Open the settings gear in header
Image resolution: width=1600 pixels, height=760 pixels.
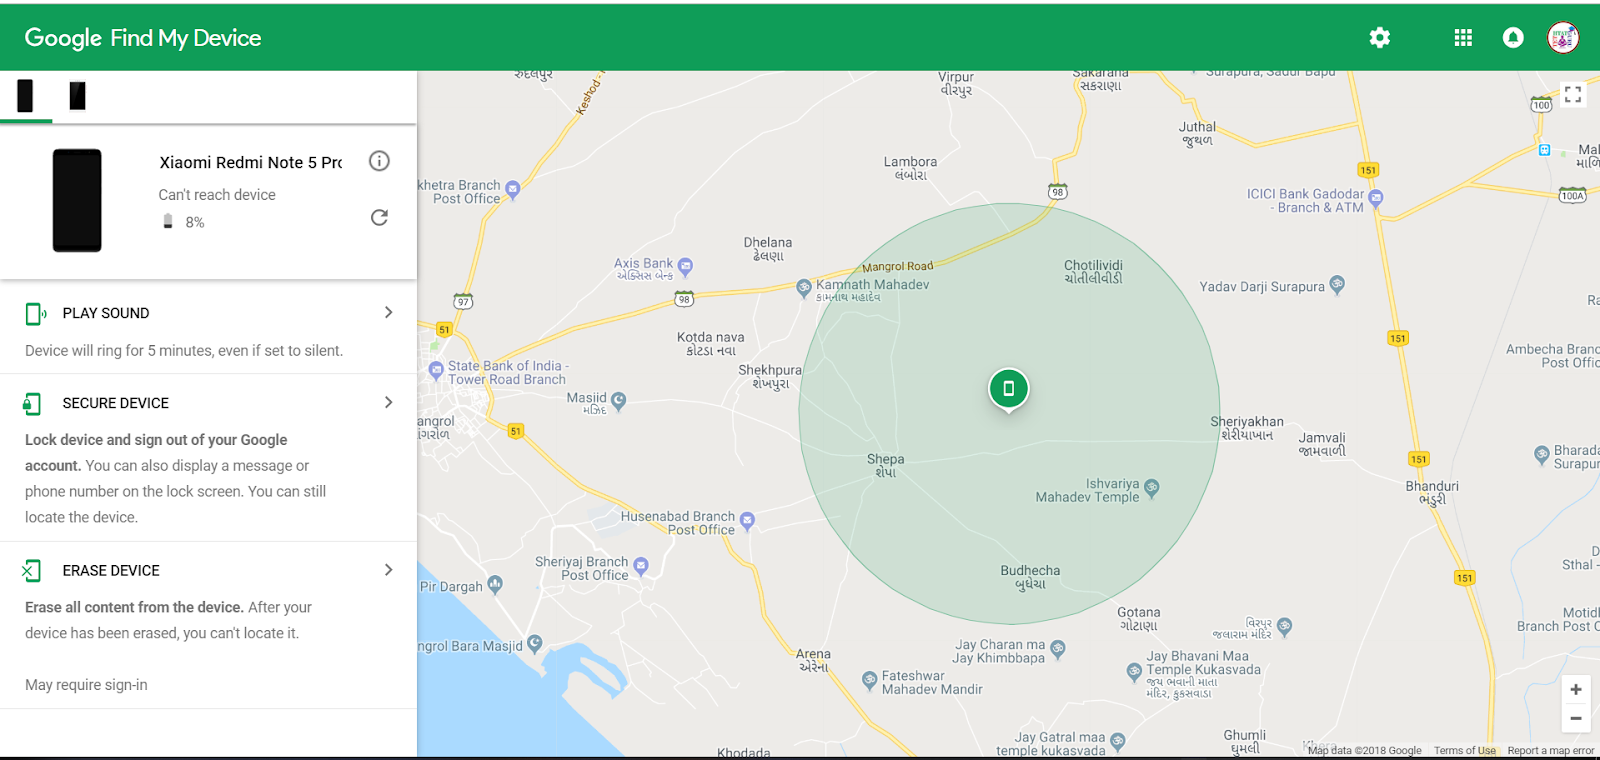point(1380,38)
